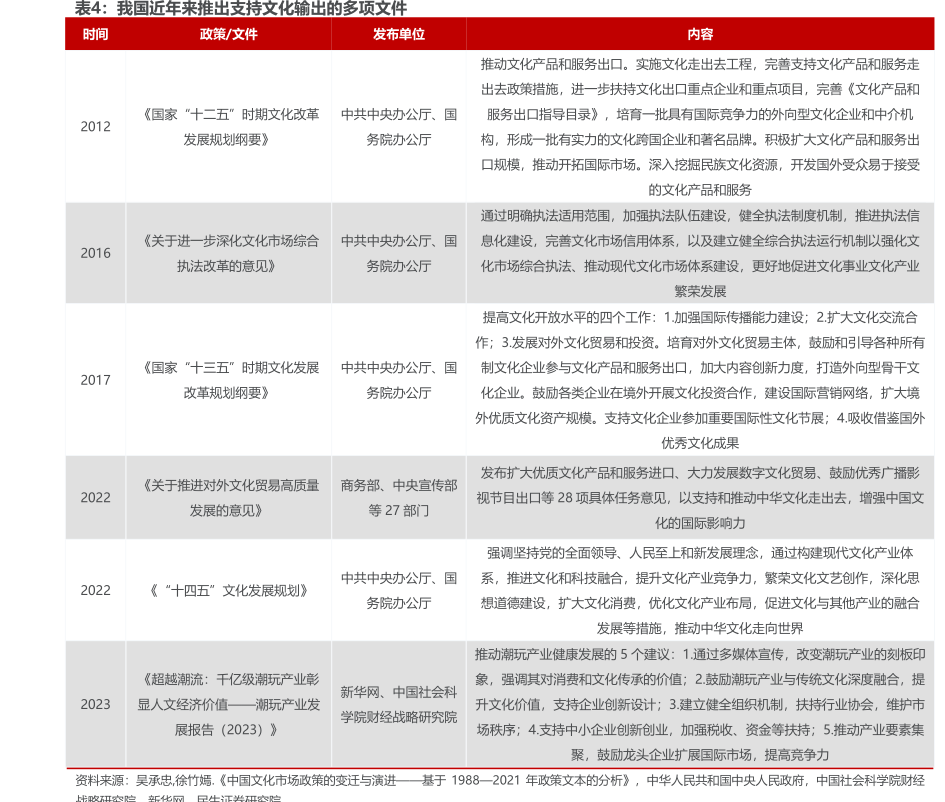Viewport: 945px width, 802px height.
Task: Select the 2023 content cell about 潮玩产业 suggestions
Action: pyautogui.click(x=700, y=704)
